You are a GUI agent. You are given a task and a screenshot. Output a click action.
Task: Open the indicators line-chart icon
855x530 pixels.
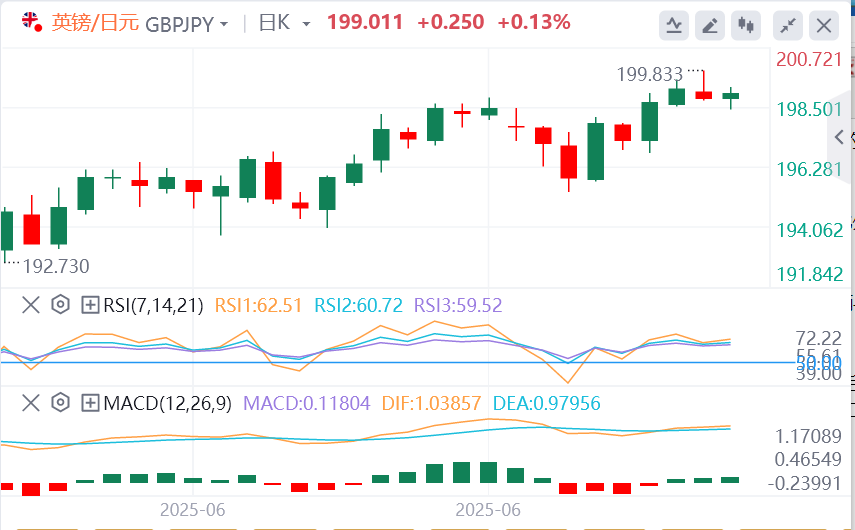click(x=675, y=24)
